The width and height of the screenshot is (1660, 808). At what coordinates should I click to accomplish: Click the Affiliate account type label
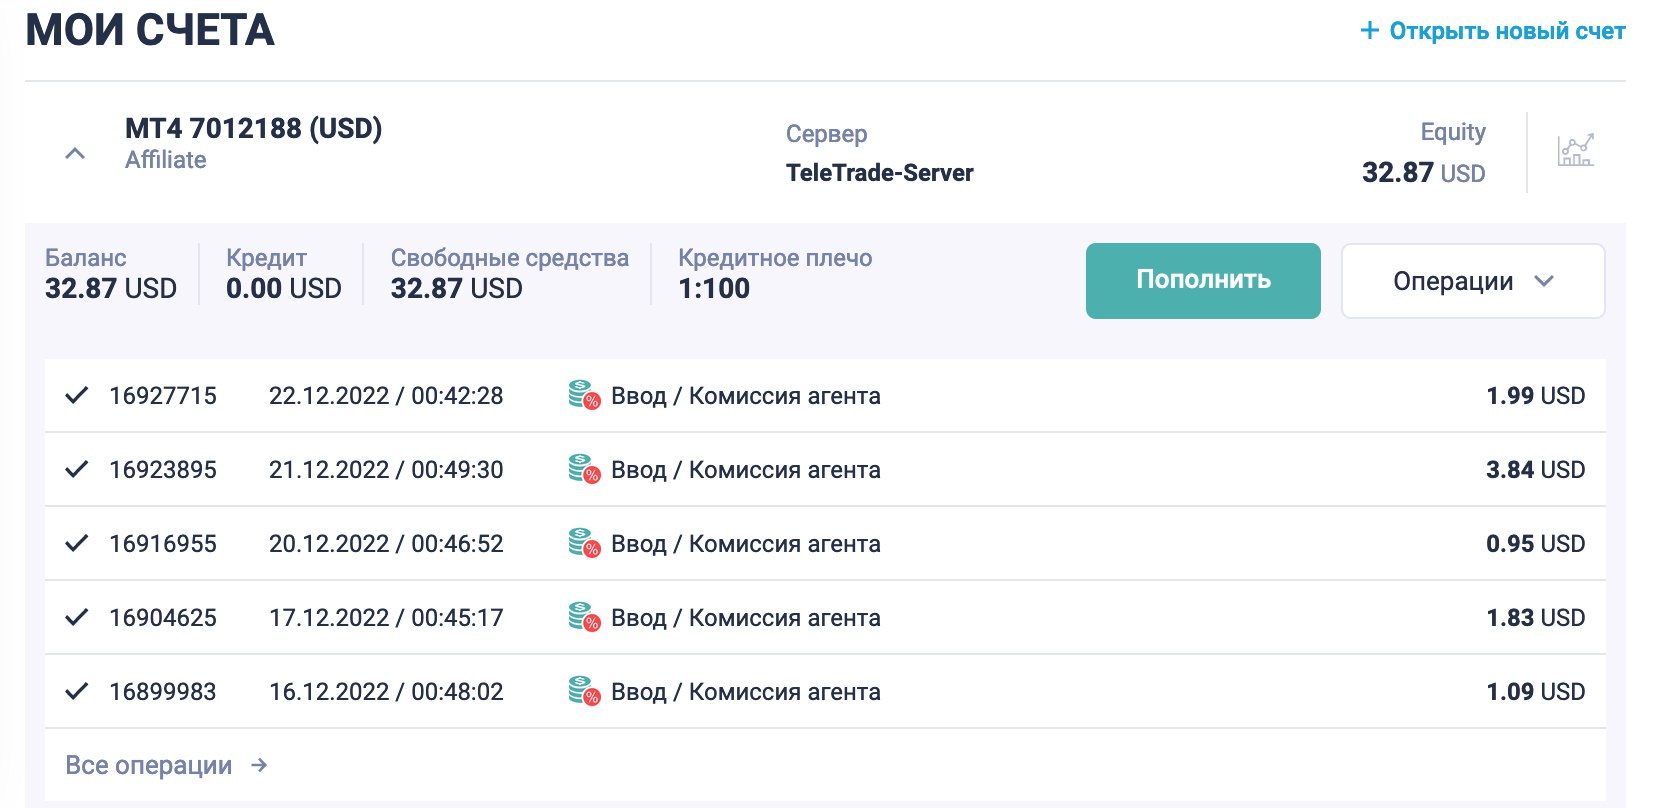click(166, 160)
